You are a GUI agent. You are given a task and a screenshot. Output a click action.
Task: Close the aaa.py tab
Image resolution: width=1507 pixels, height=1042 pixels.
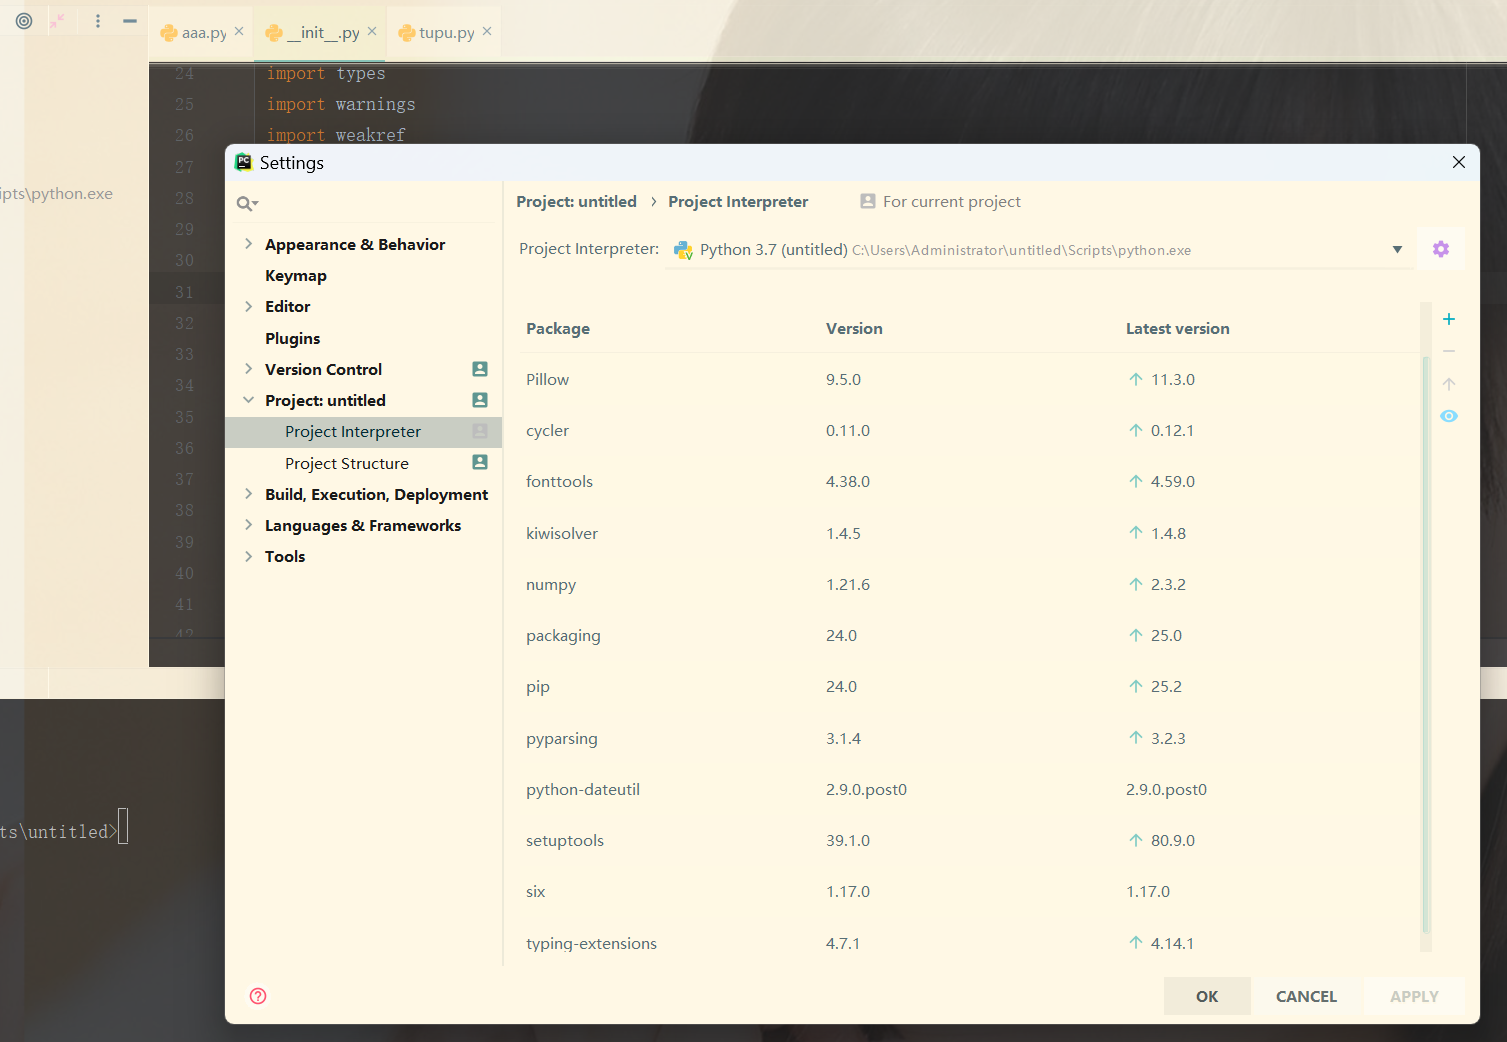pos(239,32)
